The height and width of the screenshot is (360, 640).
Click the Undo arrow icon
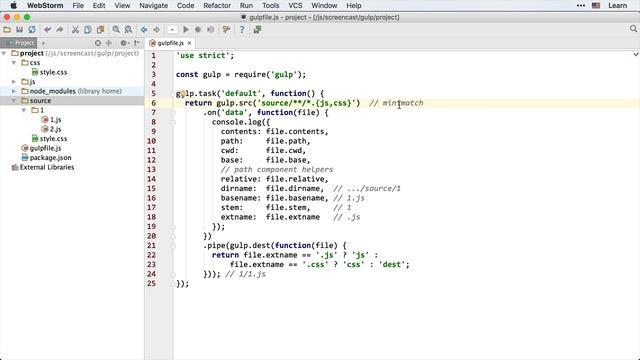point(47,29)
